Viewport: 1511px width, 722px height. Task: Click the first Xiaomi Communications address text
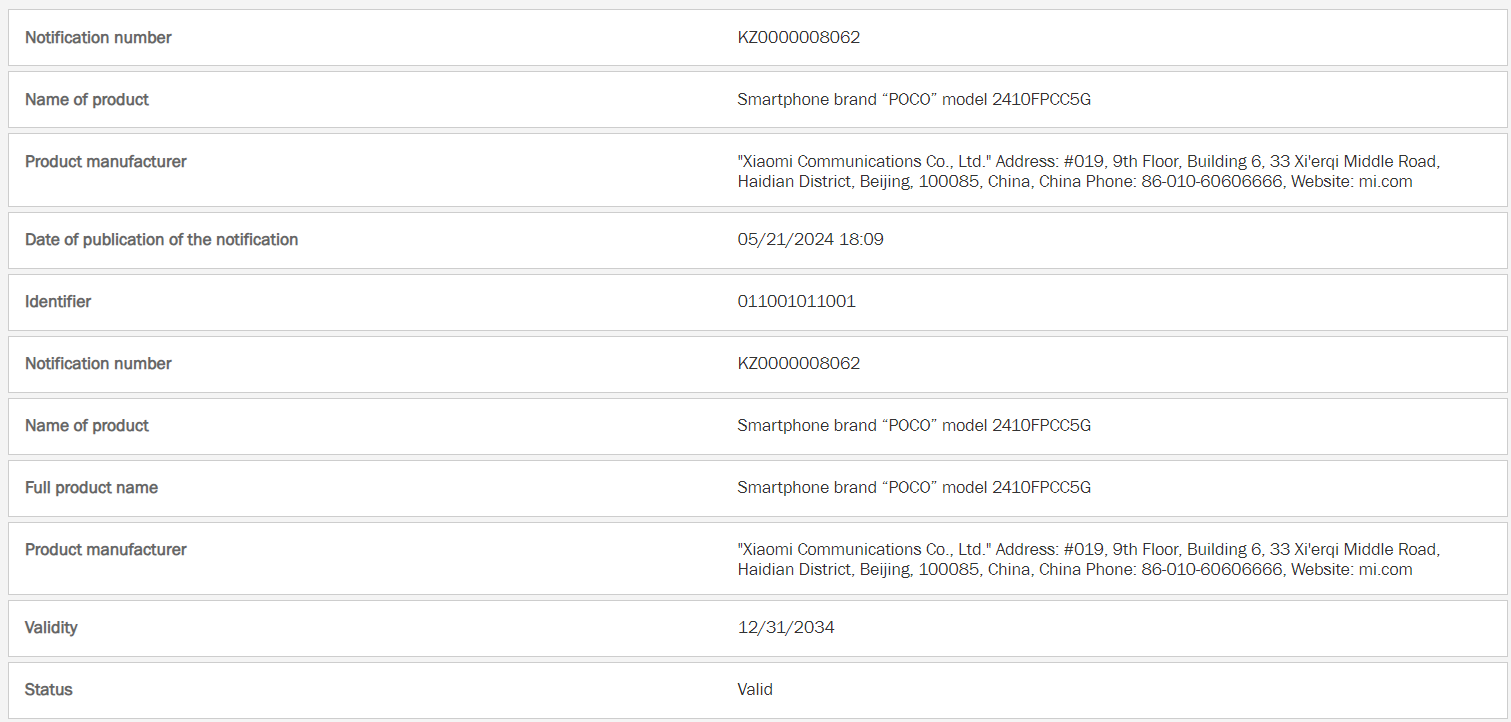point(1087,172)
